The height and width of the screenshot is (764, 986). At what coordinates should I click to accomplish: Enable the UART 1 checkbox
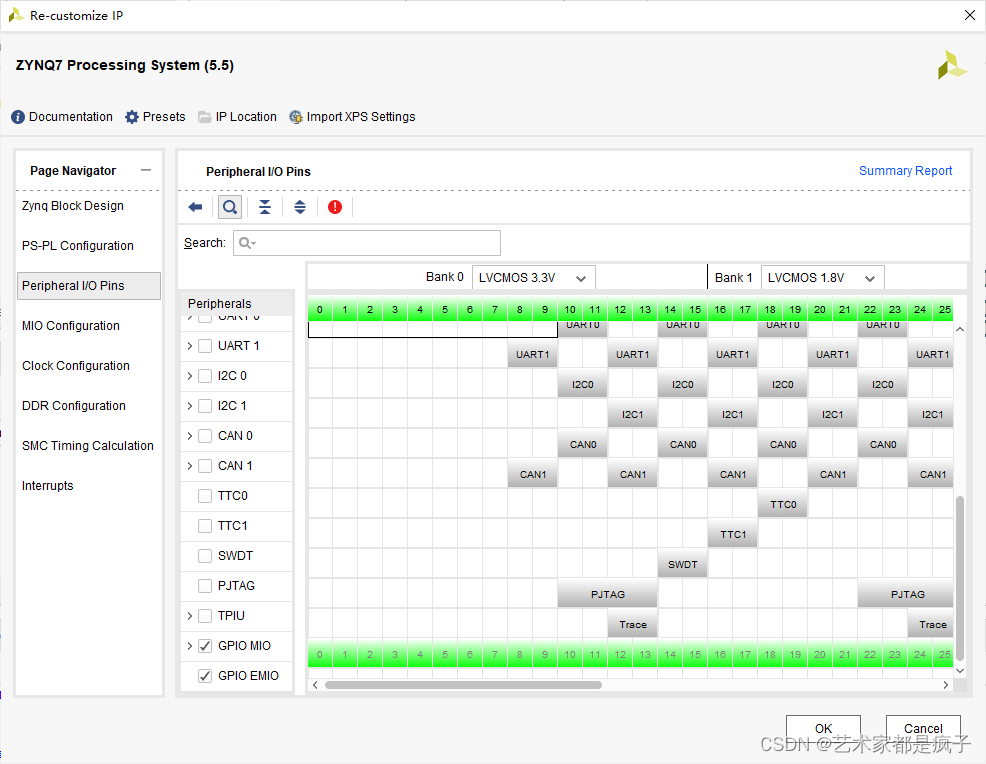[205, 346]
